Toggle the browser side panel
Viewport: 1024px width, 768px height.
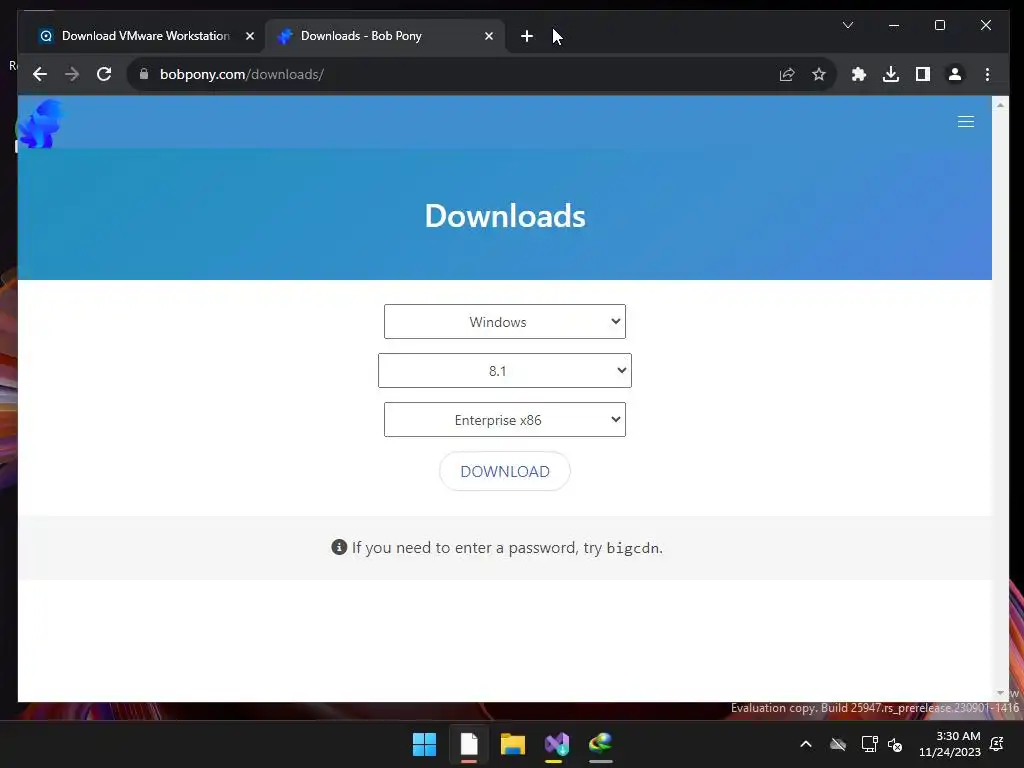(923, 74)
